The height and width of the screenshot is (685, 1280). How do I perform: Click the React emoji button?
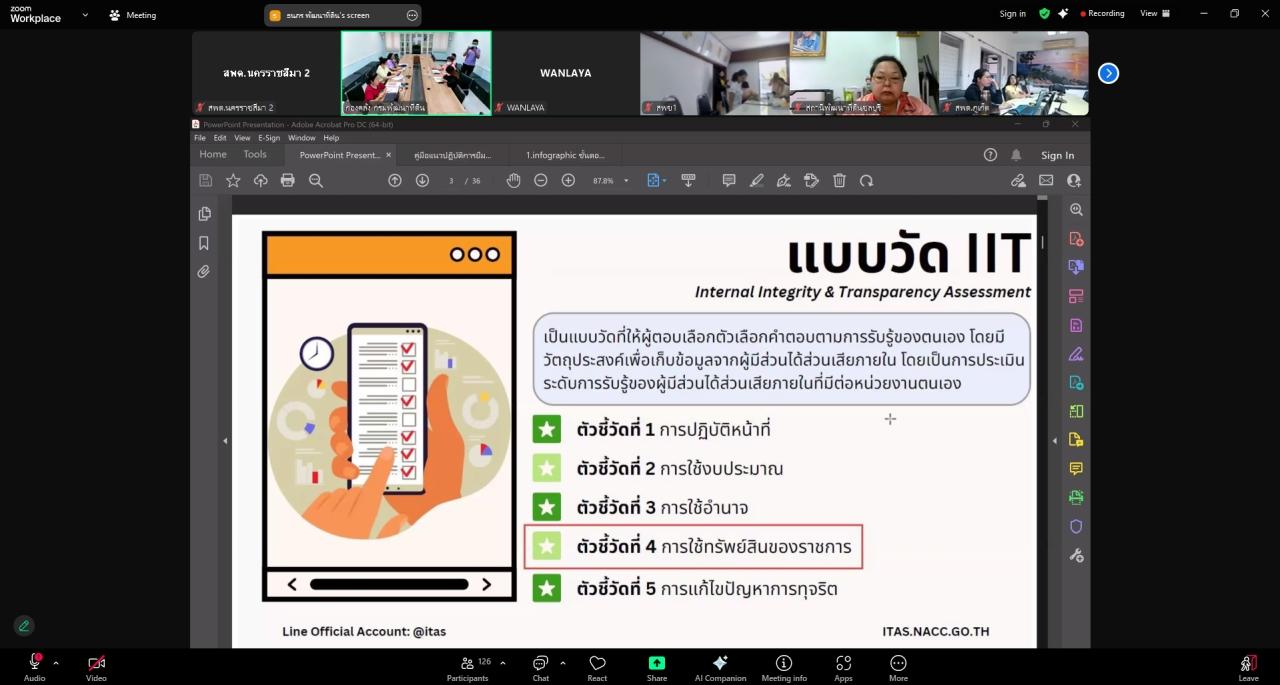pyautogui.click(x=597, y=666)
